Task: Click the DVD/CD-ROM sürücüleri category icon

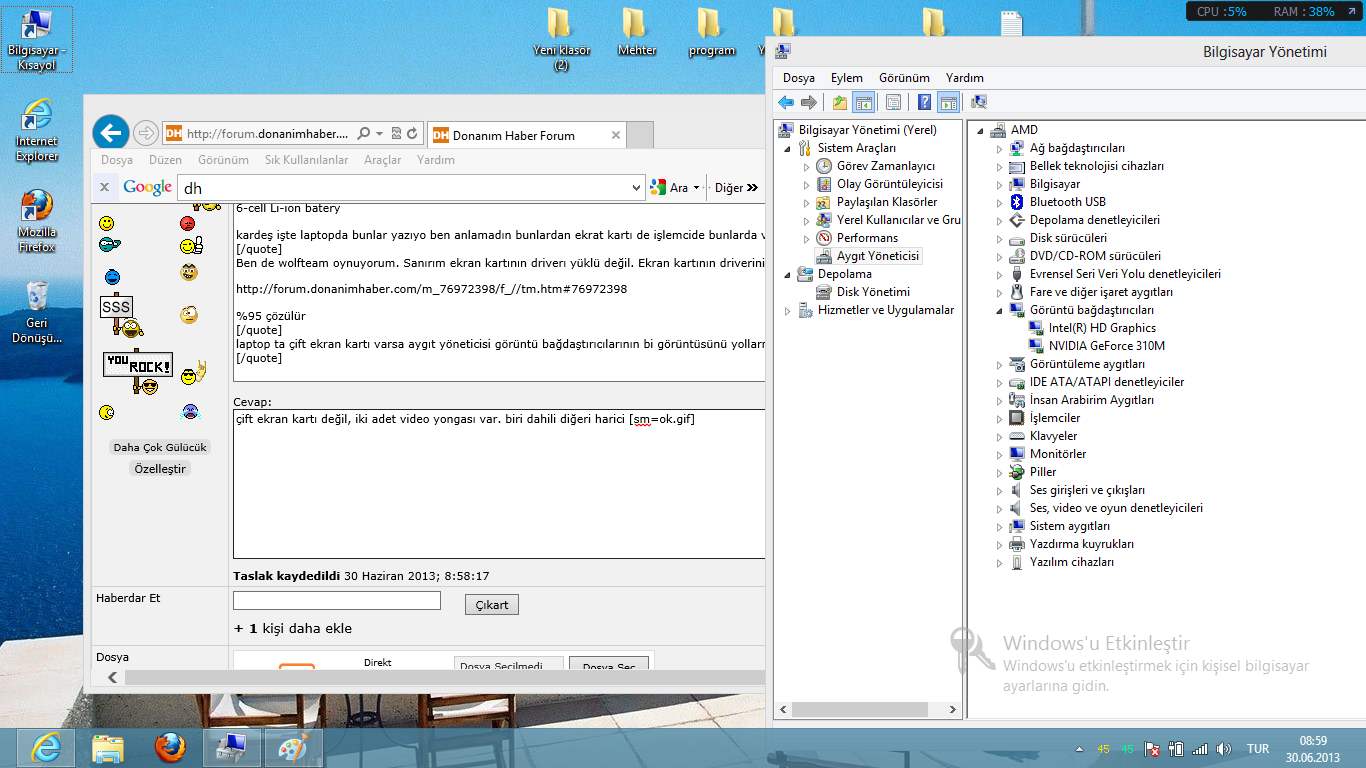Action: click(x=1017, y=256)
